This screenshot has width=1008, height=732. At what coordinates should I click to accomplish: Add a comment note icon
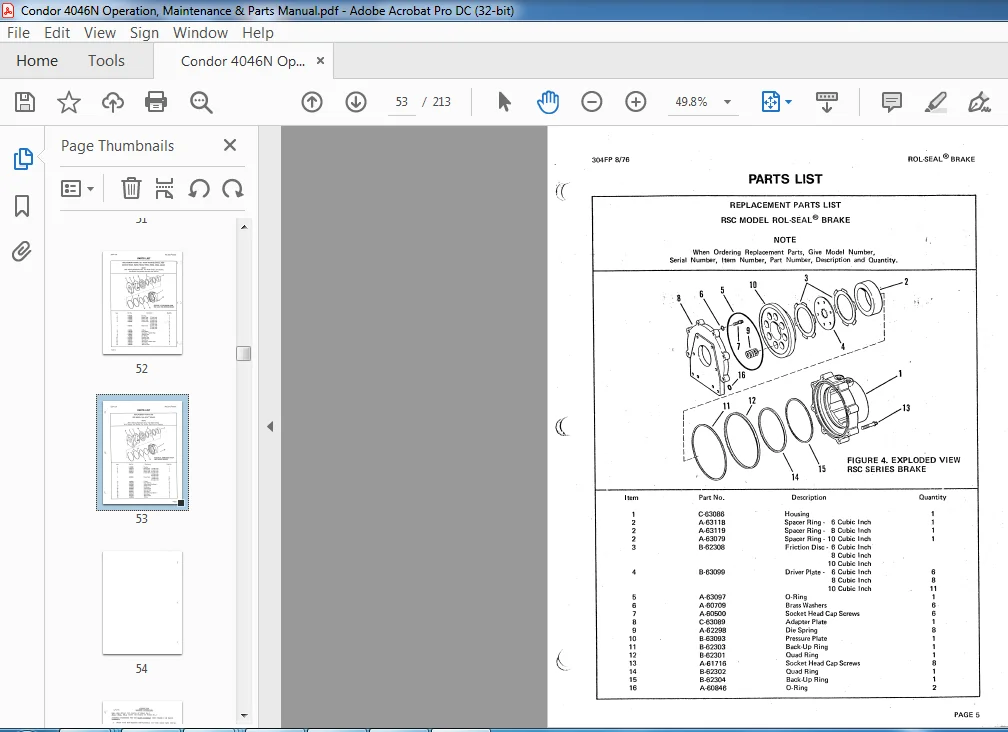[892, 102]
